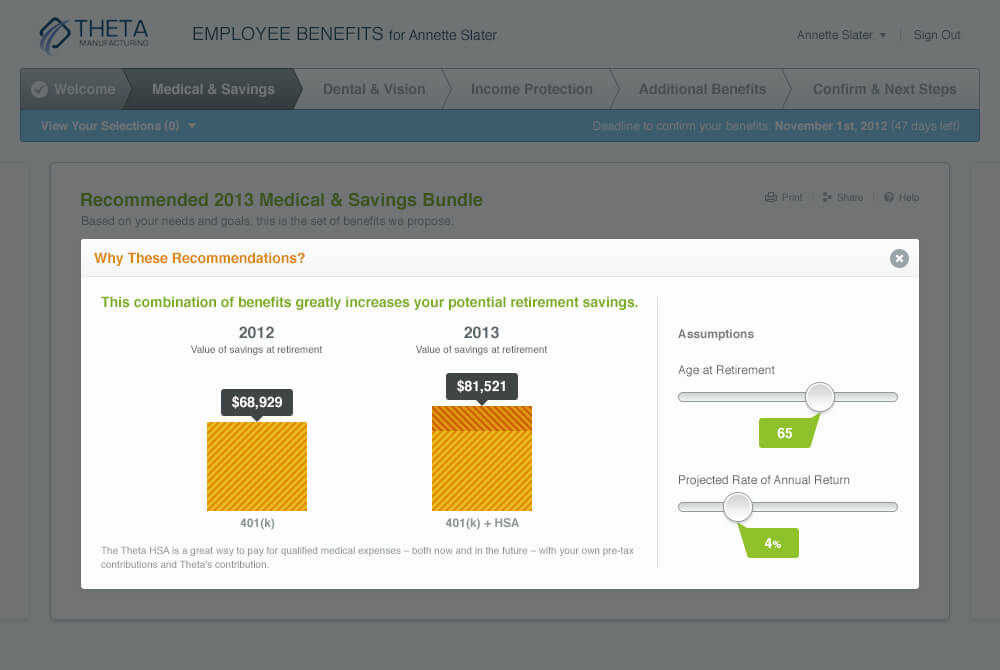Screen dimensions: 1000x670
Task: Click the 2012 401(k) savings bar
Action: (257, 467)
